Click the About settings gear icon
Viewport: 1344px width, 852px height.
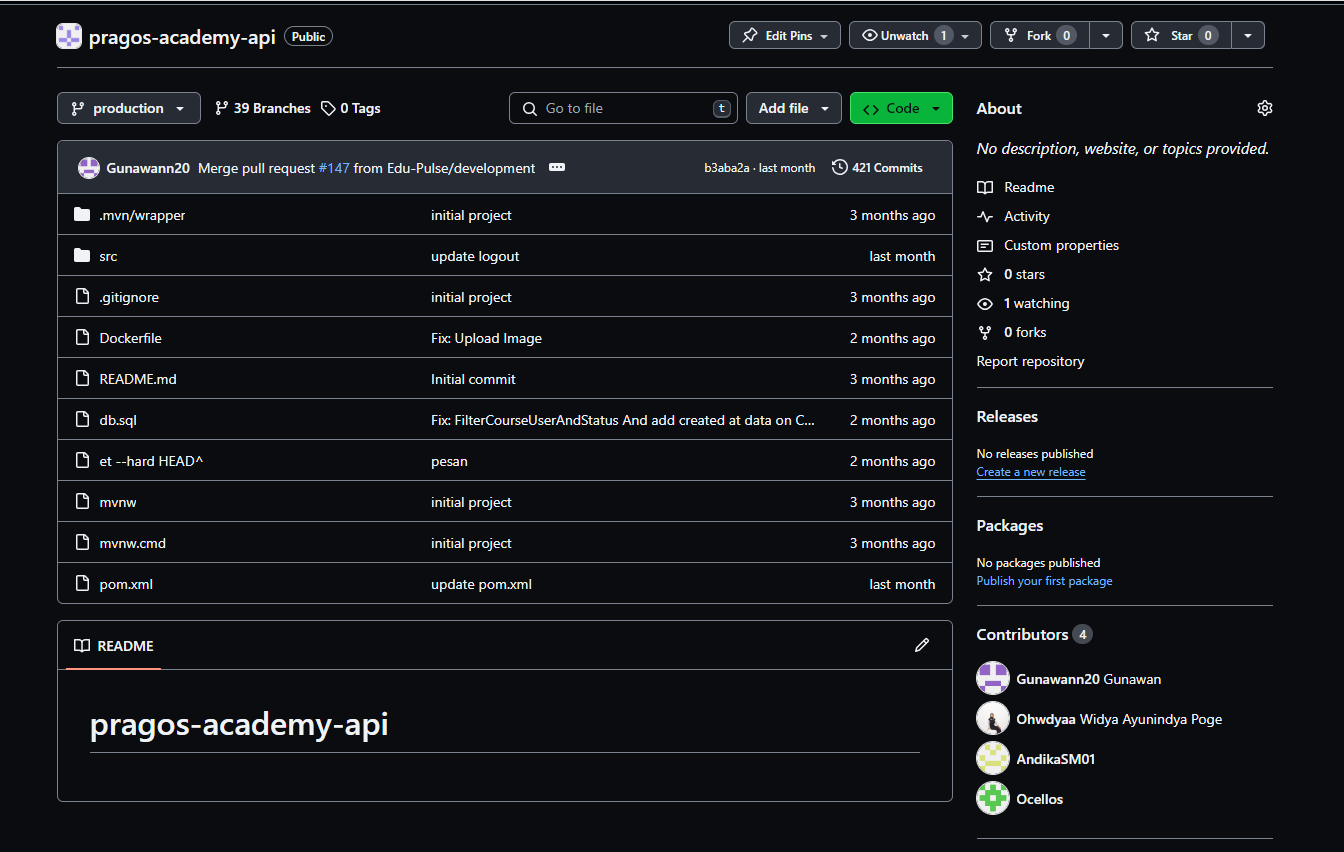coord(1264,108)
